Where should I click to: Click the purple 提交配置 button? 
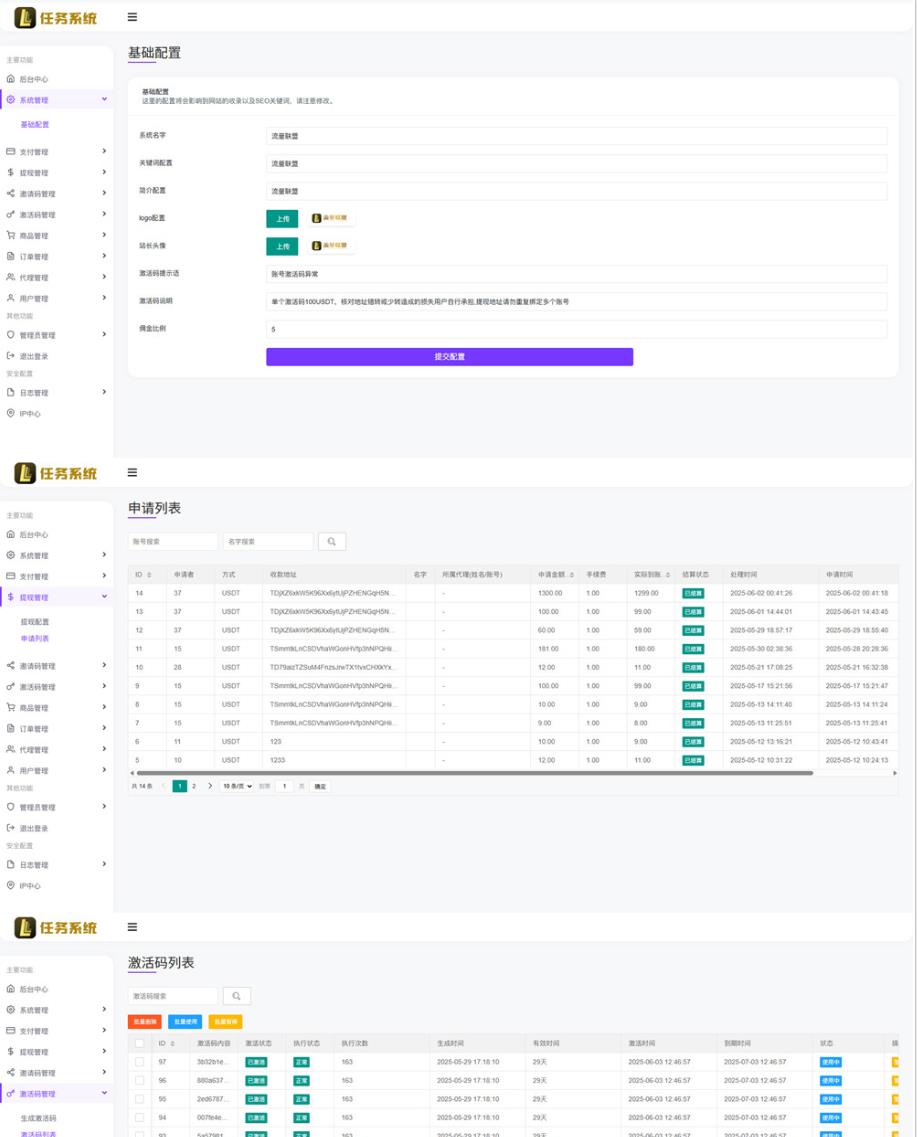pyautogui.click(x=449, y=357)
